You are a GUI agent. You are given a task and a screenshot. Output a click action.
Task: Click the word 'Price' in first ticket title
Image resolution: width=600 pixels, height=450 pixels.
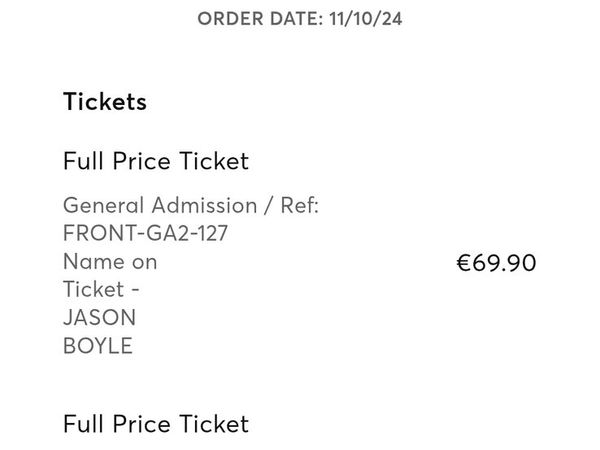click(x=141, y=161)
